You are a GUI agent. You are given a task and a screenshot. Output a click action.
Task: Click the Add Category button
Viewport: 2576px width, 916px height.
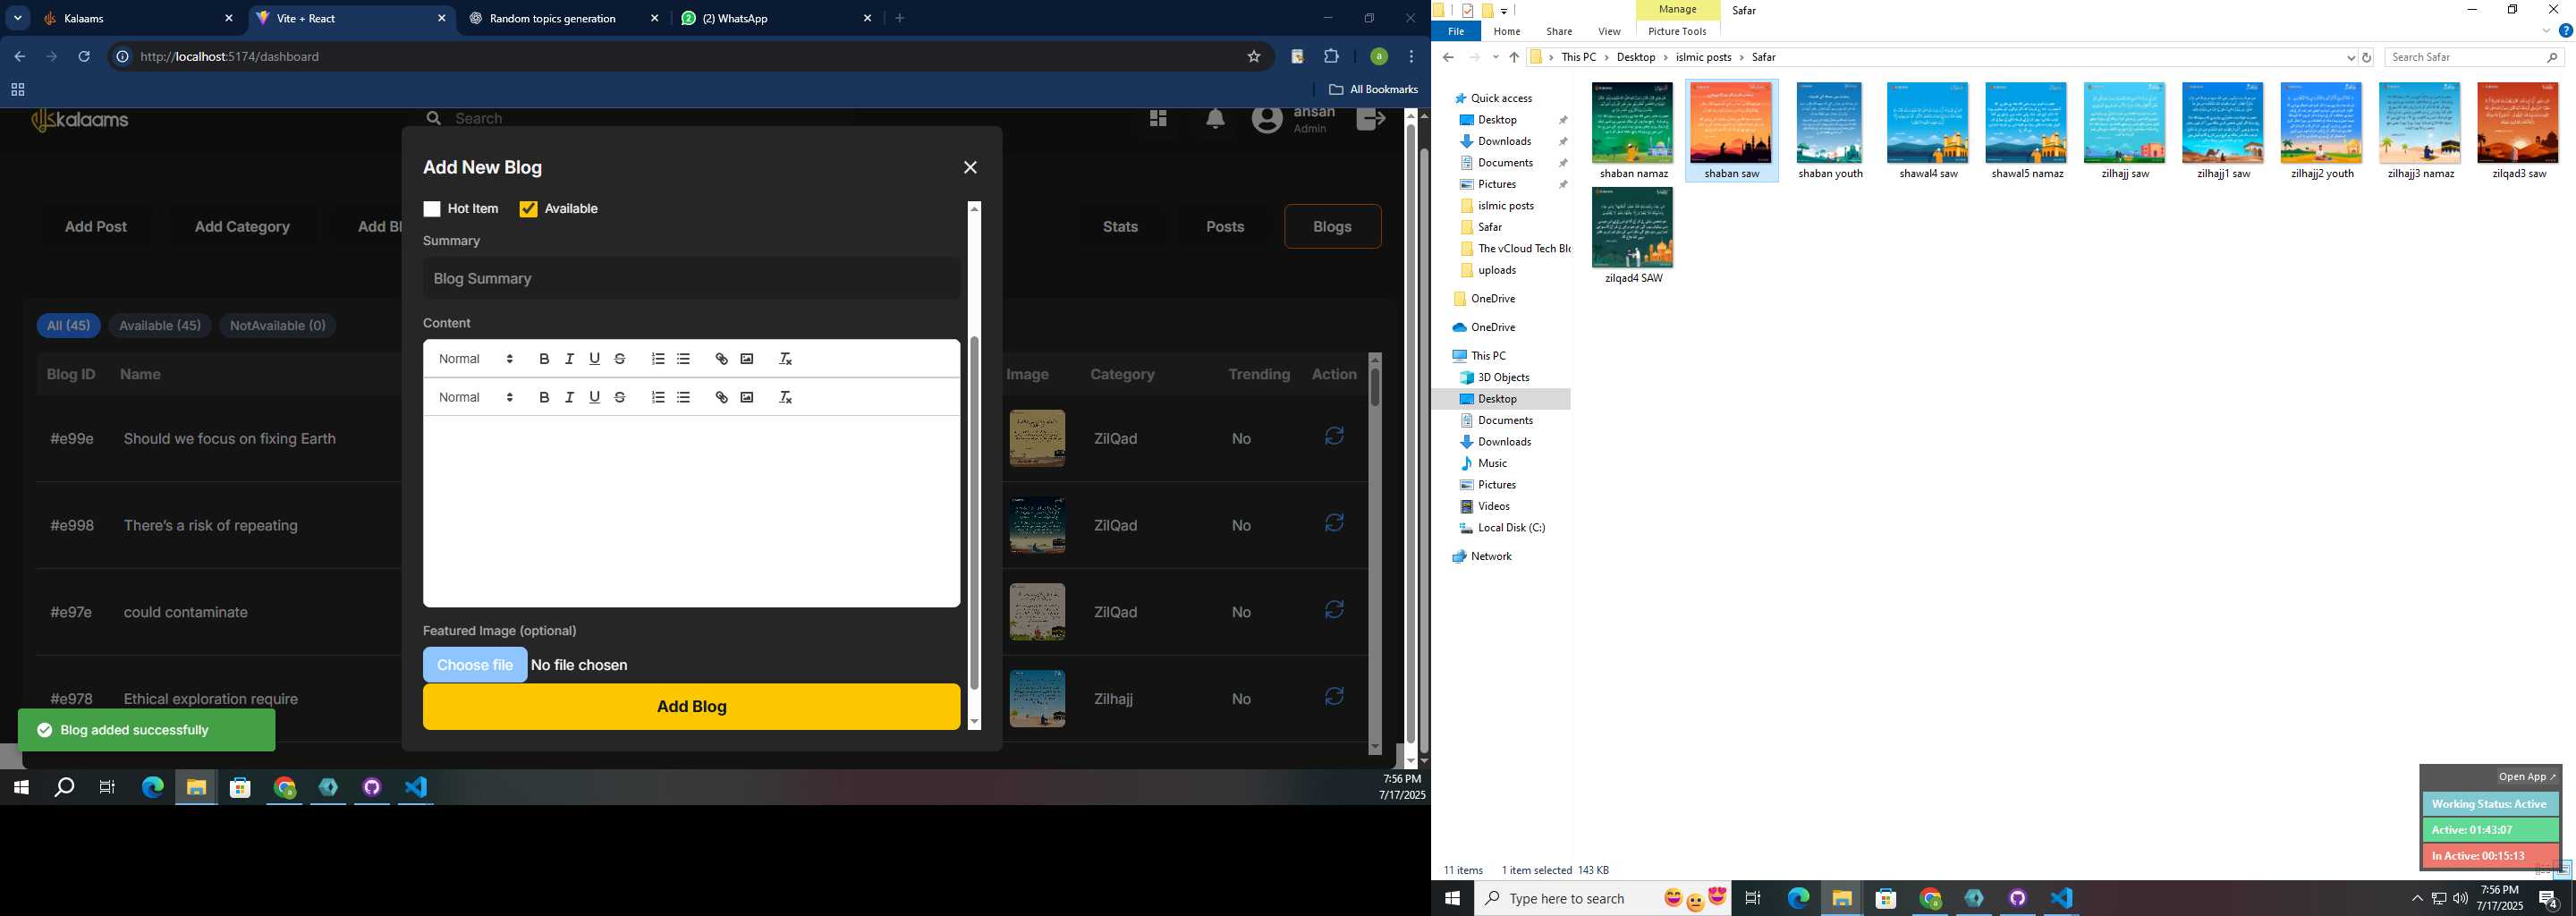point(242,226)
